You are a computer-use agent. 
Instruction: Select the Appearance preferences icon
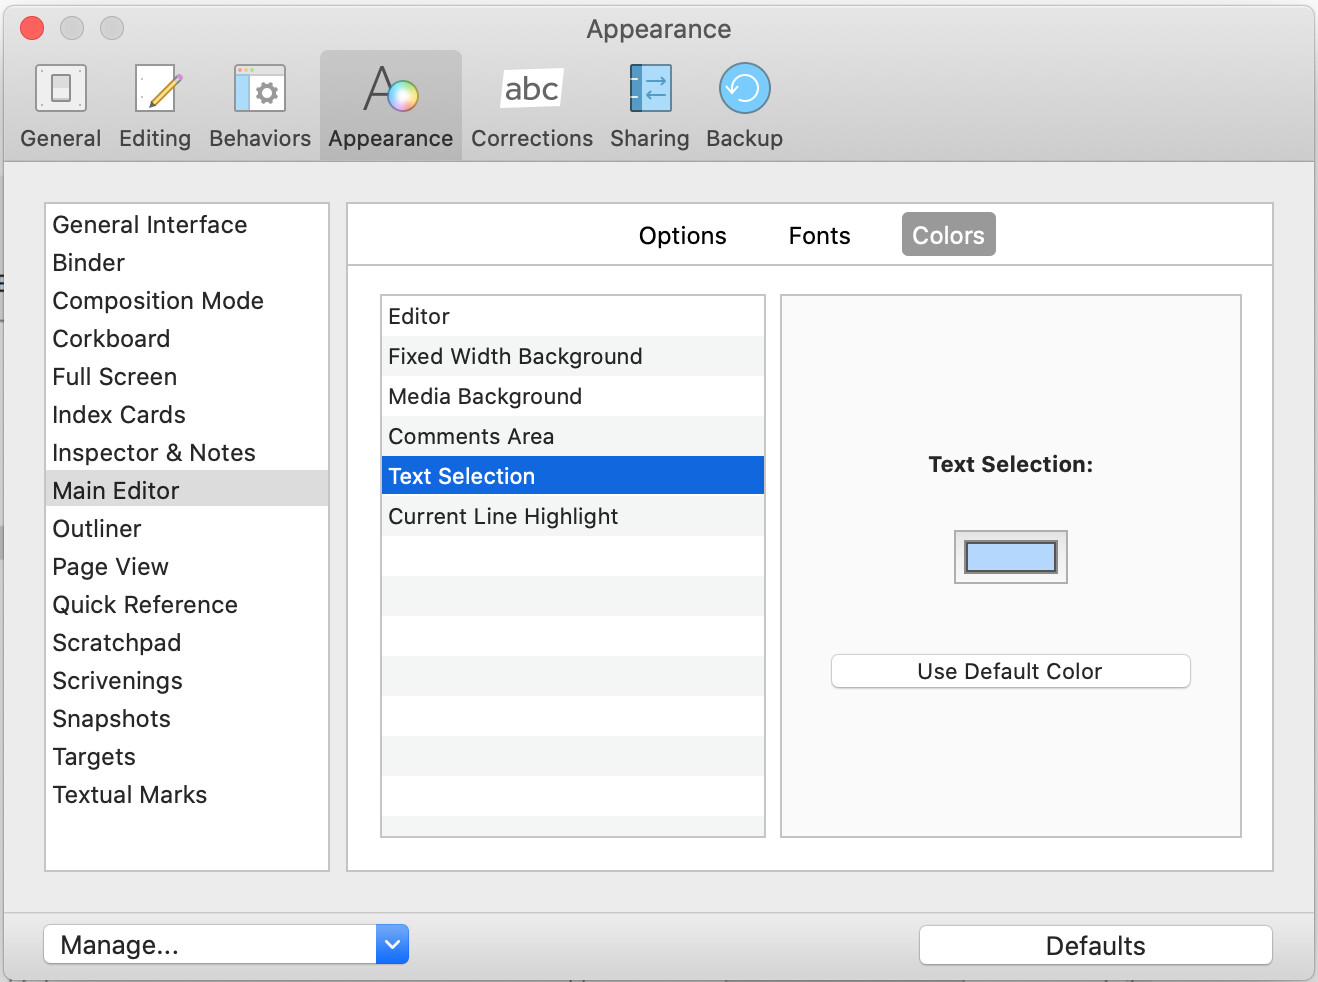tap(390, 105)
